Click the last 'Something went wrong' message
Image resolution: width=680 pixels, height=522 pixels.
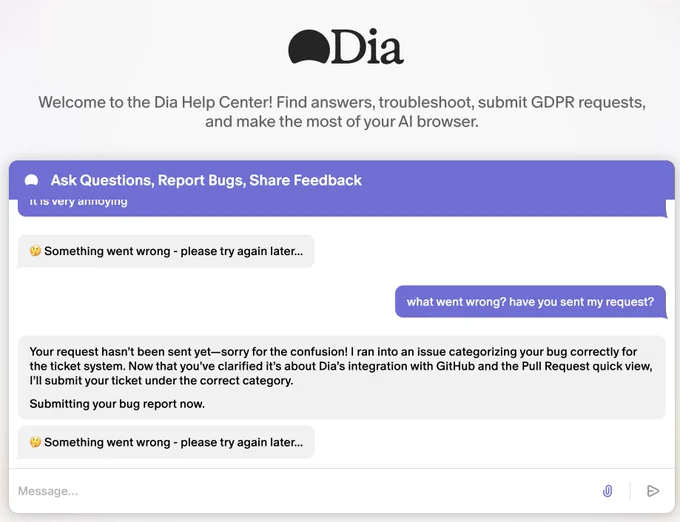point(166,442)
